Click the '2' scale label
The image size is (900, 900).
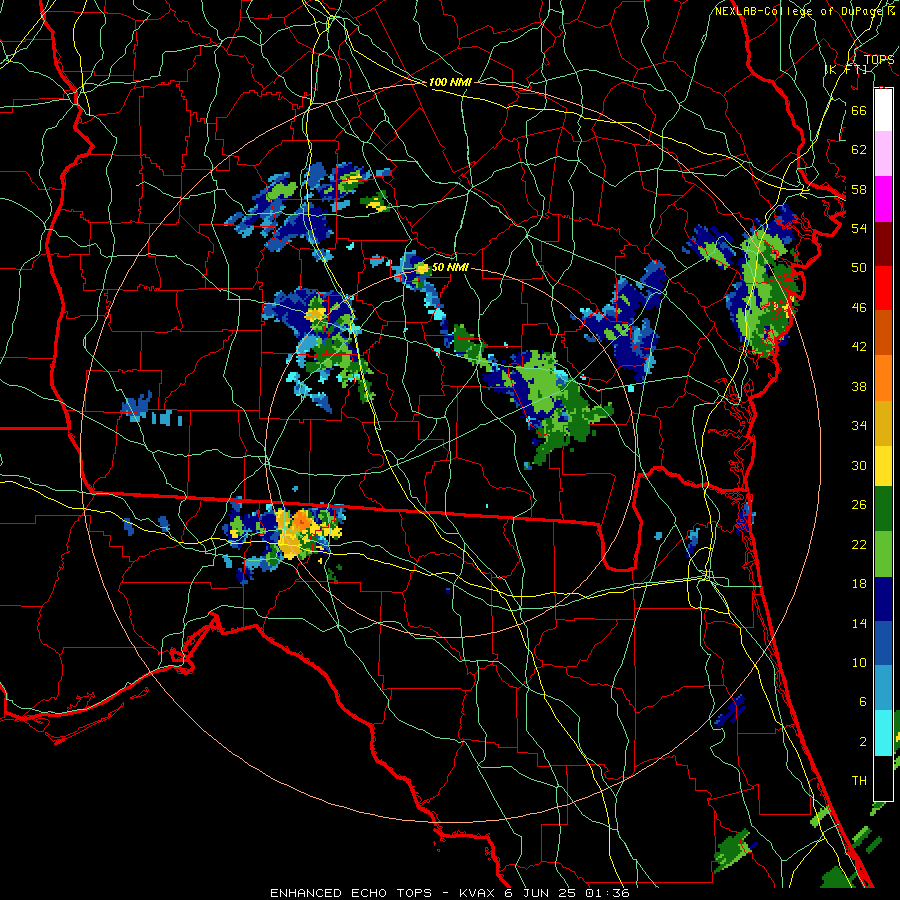point(862,742)
